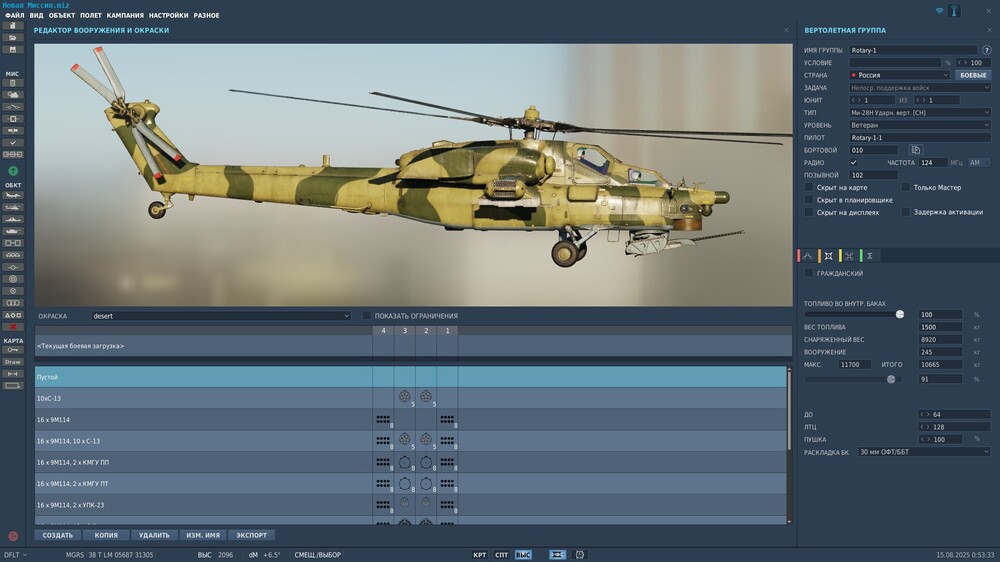This screenshot has width=1000, height=562.
Task: Click the red X delete icon in sidebar
Action: click(x=13, y=327)
